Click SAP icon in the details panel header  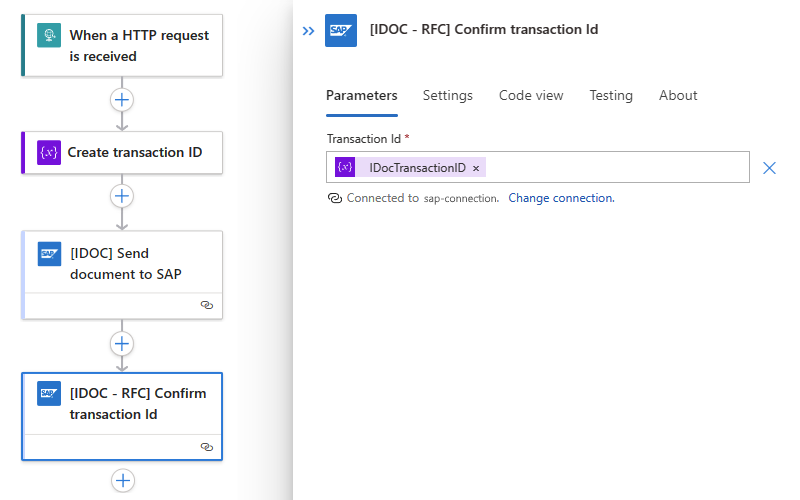(341, 30)
